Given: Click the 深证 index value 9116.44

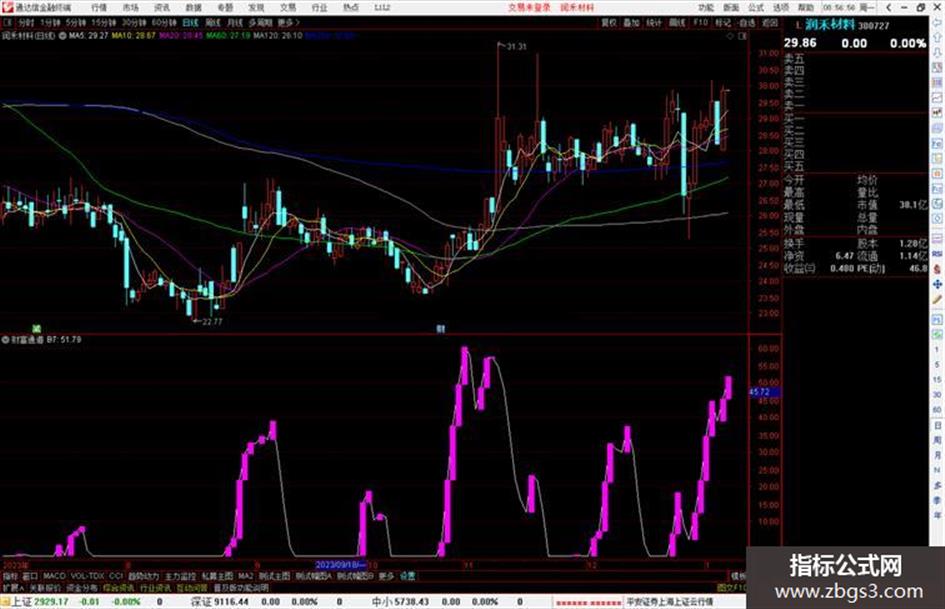Looking at the screenshot, I should point(231,602).
